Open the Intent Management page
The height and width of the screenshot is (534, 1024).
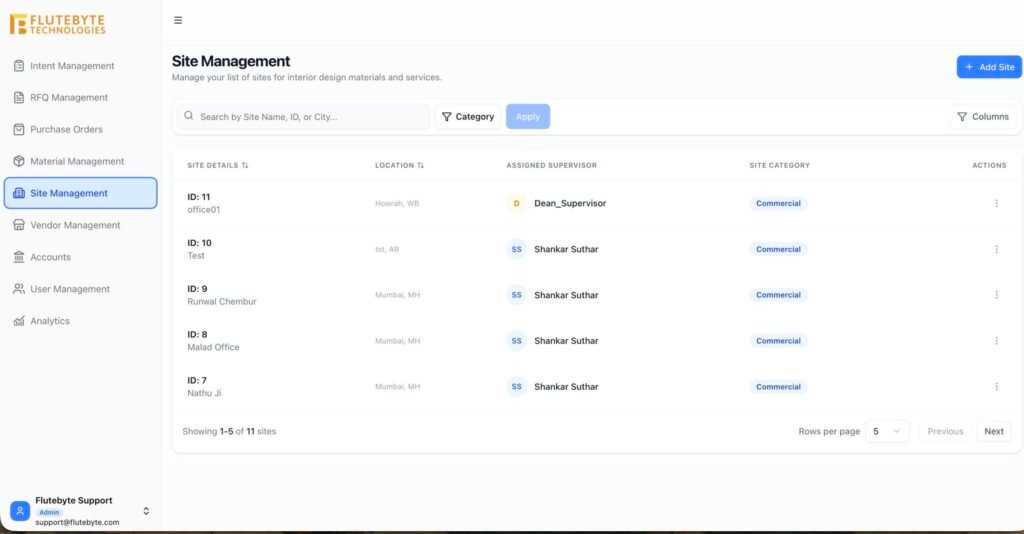tap(80, 66)
